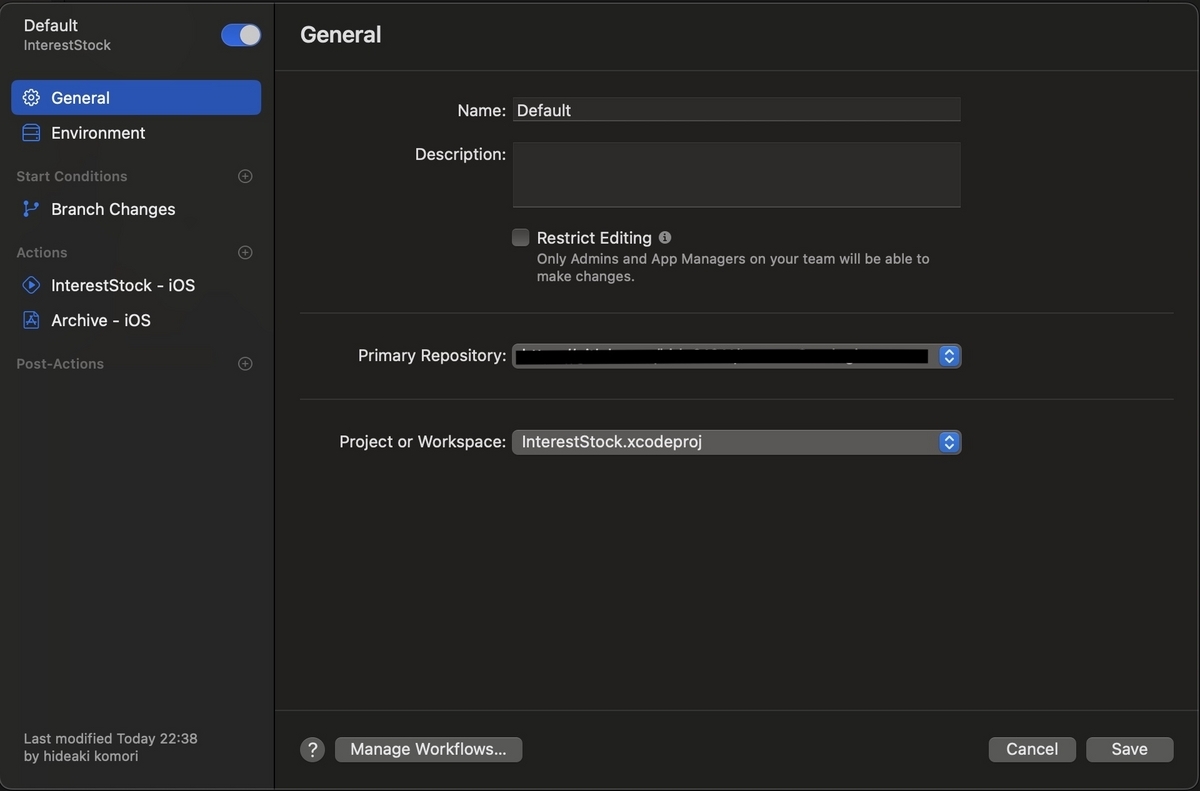The image size is (1200, 791).
Task: Cancel the workflow edits
Action: pyautogui.click(x=1032, y=749)
